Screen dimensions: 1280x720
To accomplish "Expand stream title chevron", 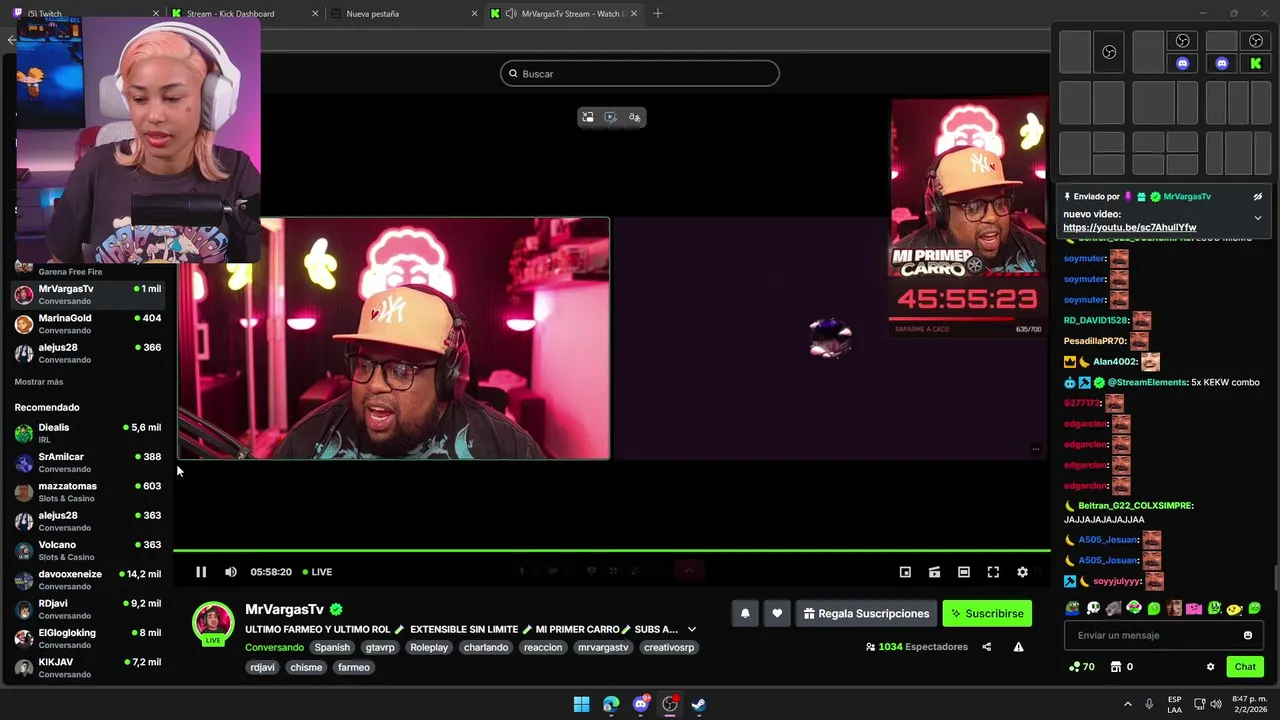I will [x=691, y=630].
